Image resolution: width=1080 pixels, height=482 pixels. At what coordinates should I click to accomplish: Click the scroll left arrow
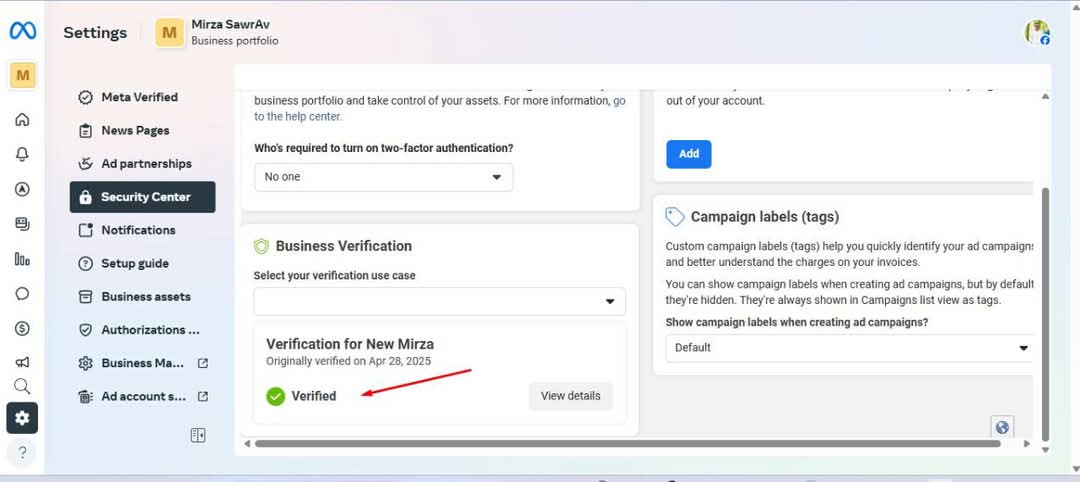247,444
